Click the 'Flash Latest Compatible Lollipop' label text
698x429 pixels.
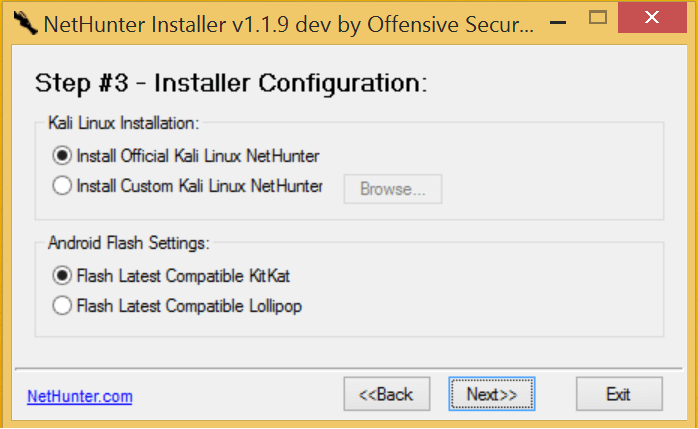pos(189,306)
